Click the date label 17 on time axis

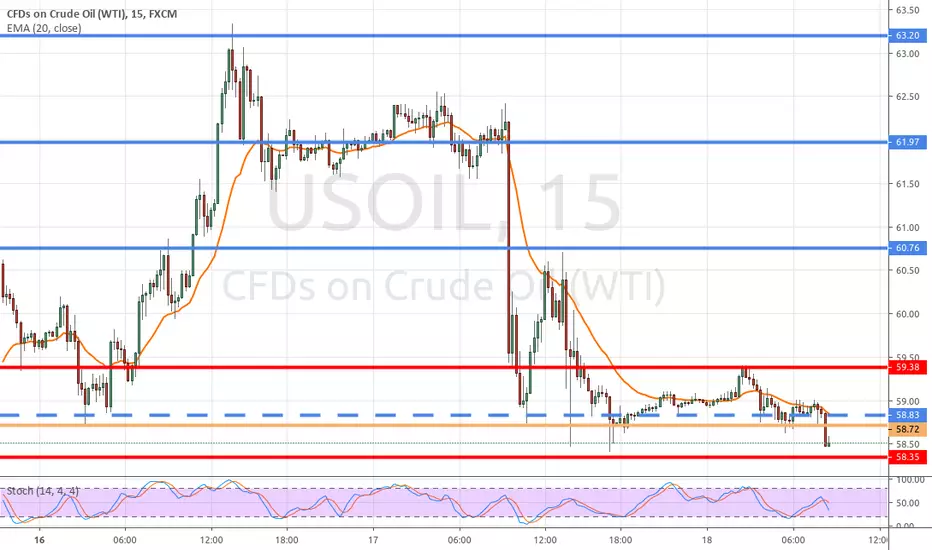(x=373, y=540)
